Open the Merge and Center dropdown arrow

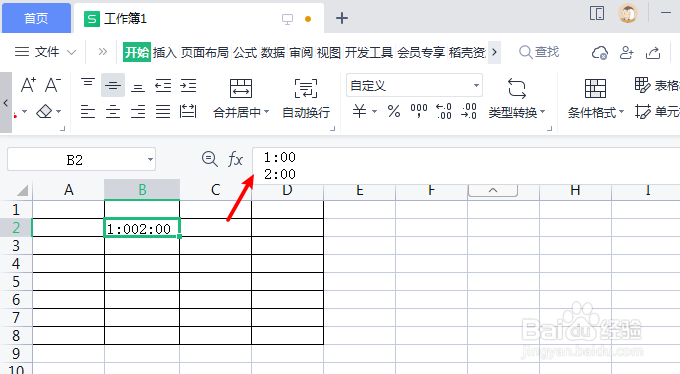coord(267,112)
